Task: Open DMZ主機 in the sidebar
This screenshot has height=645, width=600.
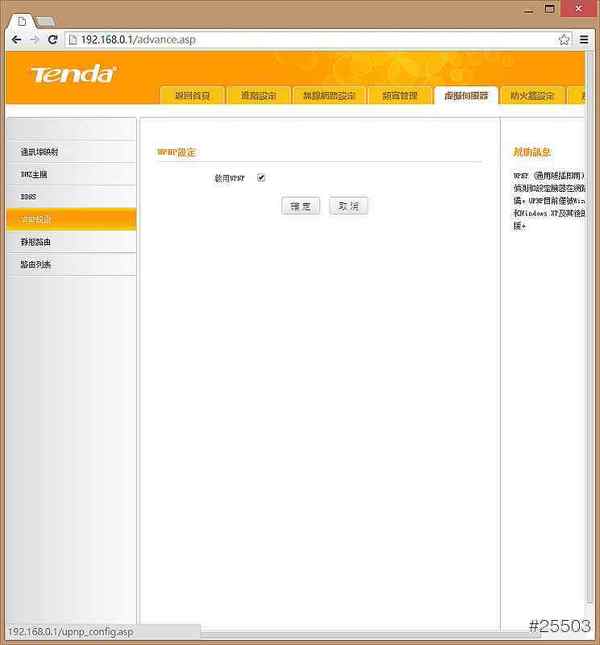Action: [x=72, y=174]
